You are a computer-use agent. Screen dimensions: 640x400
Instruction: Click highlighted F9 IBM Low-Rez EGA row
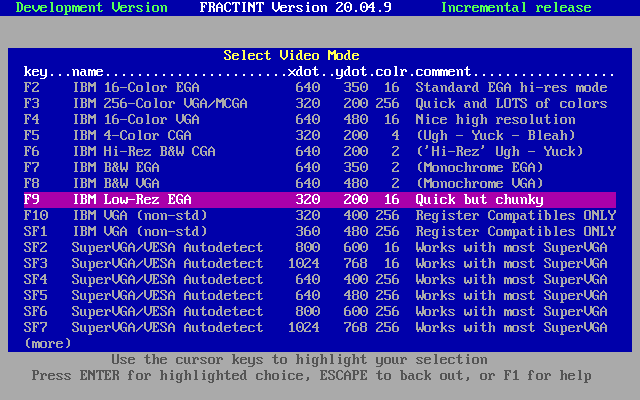tap(320, 200)
